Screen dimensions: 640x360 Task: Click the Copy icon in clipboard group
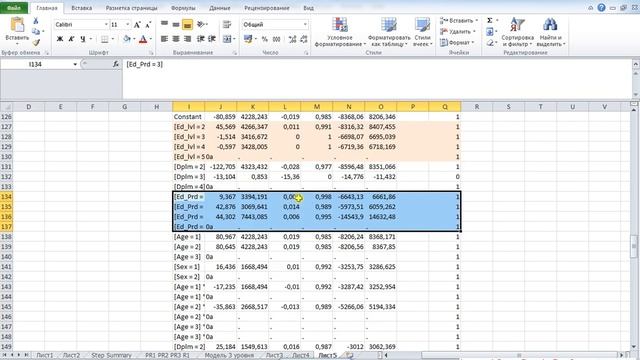[x=36, y=31]
